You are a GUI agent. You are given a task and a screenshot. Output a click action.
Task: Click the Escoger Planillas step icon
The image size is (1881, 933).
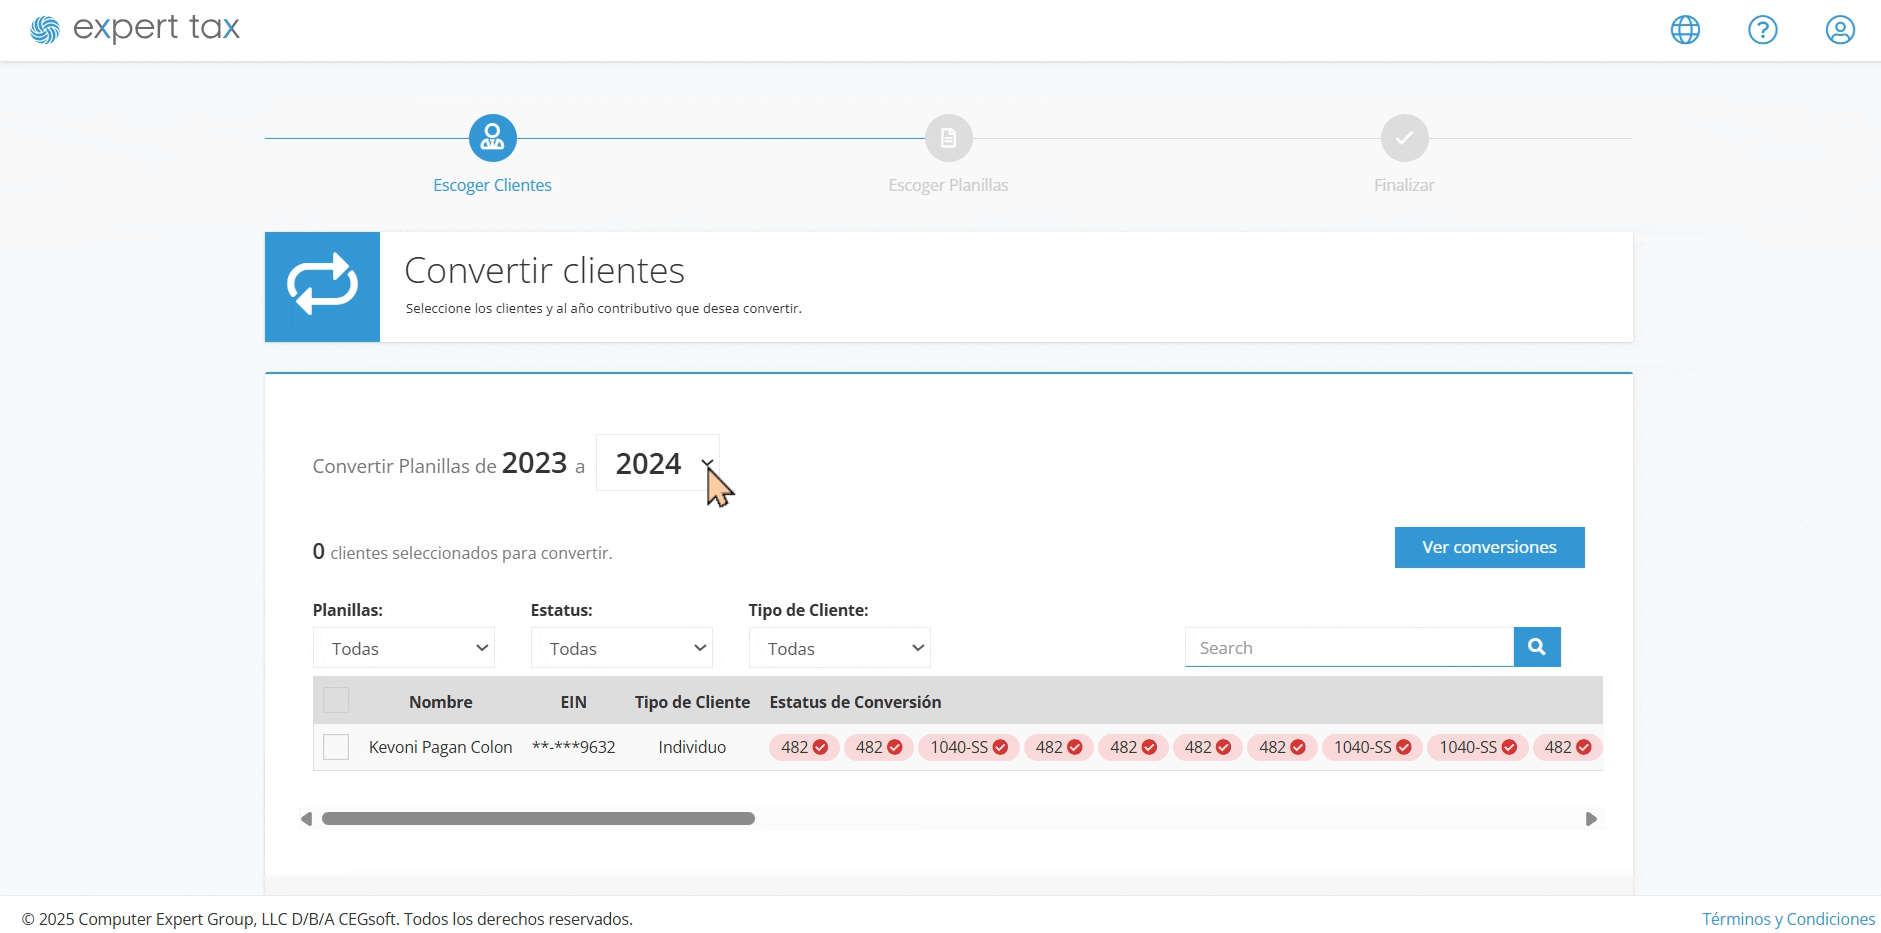click(948, 138)
